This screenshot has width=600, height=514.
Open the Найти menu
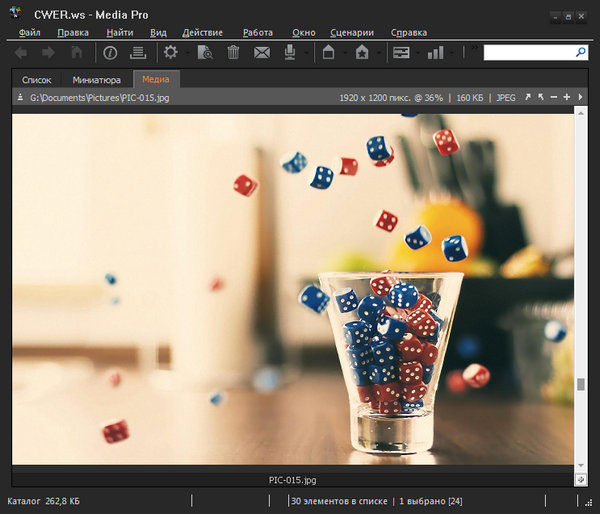click(x=120, y=33)
